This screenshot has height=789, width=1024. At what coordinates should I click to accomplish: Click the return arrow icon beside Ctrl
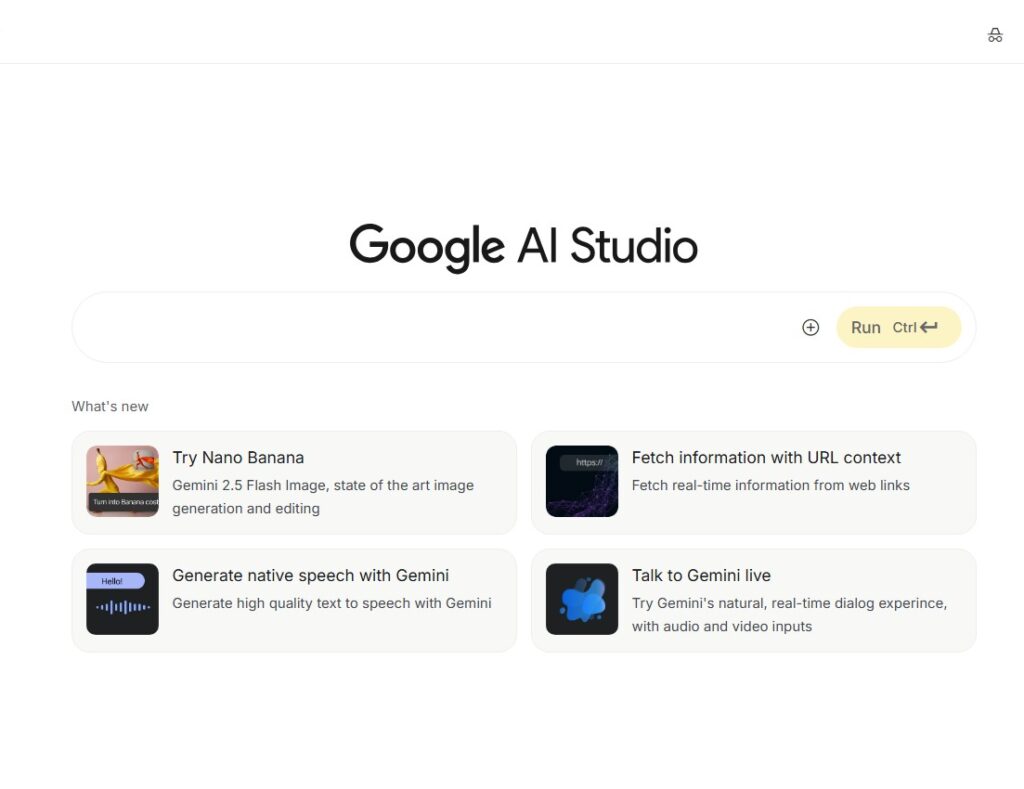(x=929, y=327)
